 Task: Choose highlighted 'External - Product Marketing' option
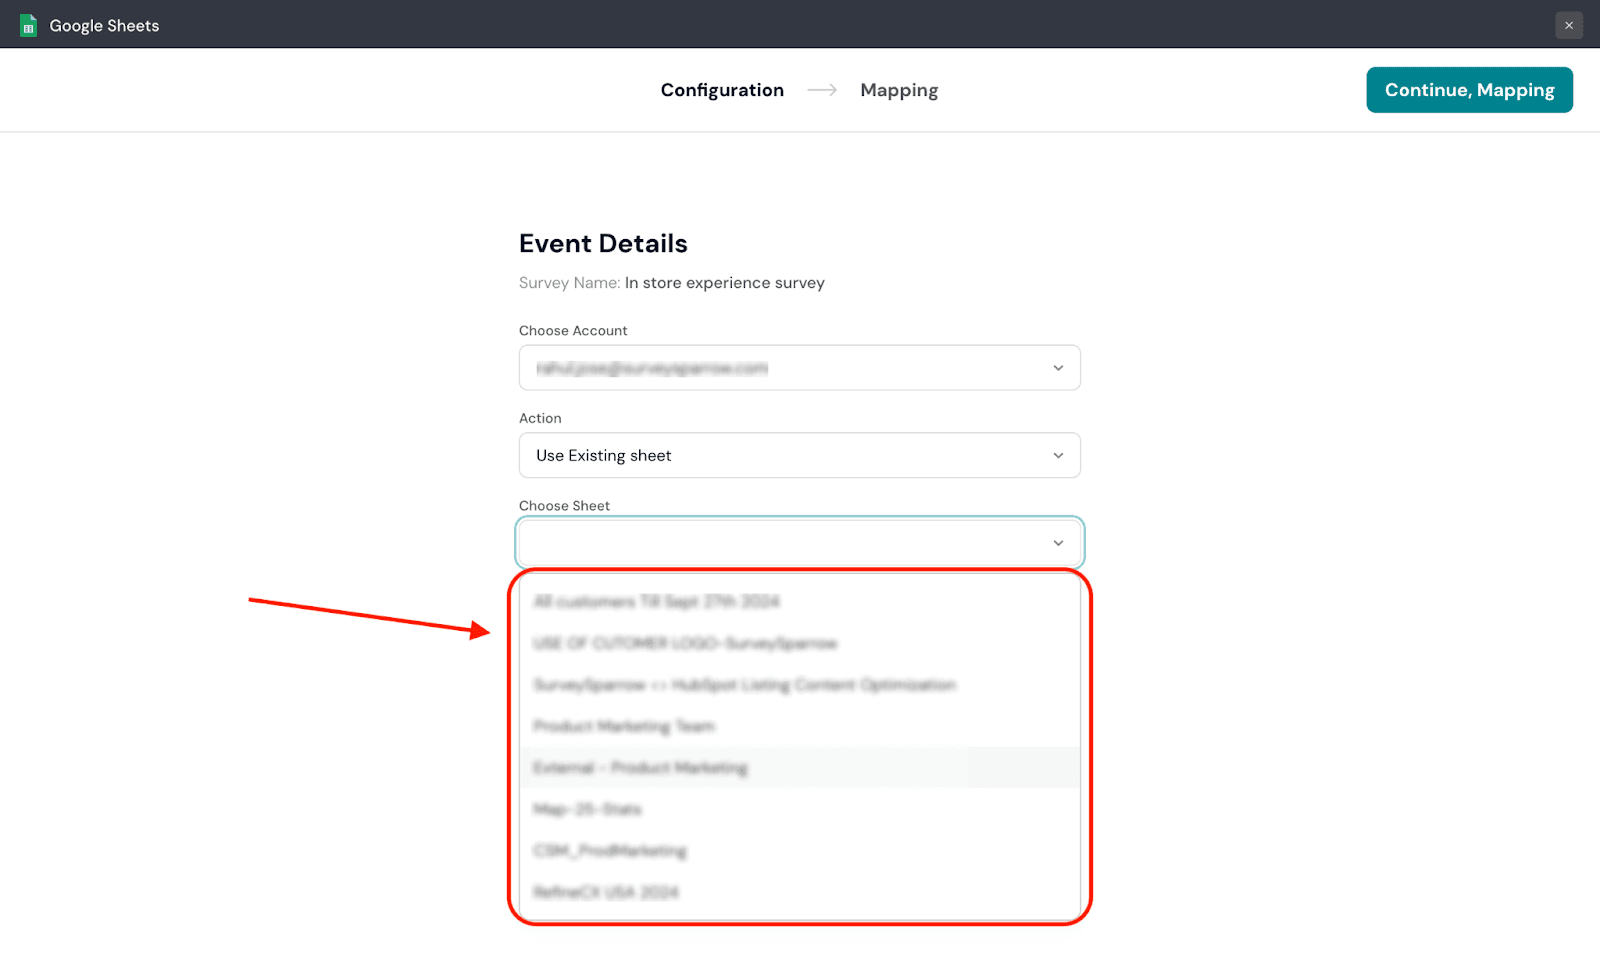tap(640, 768)
